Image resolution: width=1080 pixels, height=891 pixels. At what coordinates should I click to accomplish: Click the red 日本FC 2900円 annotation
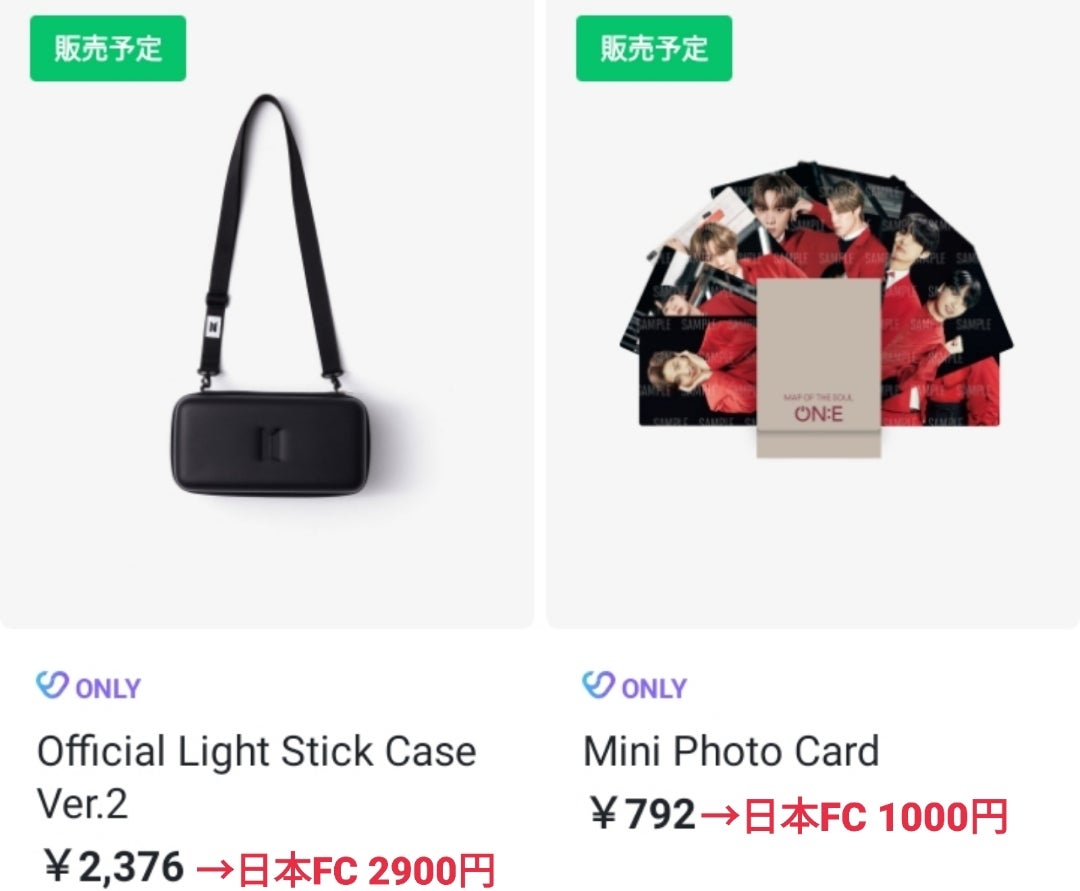coord(346,870)
